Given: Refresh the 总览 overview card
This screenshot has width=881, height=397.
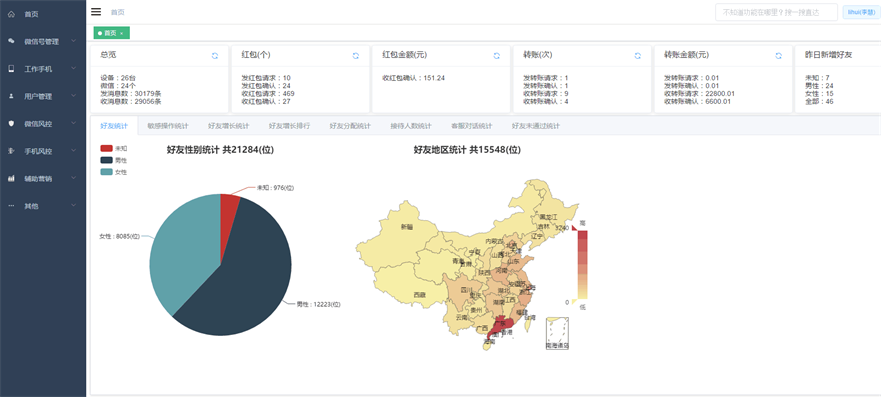Looking at the screenshot, I should pos(215,56).
